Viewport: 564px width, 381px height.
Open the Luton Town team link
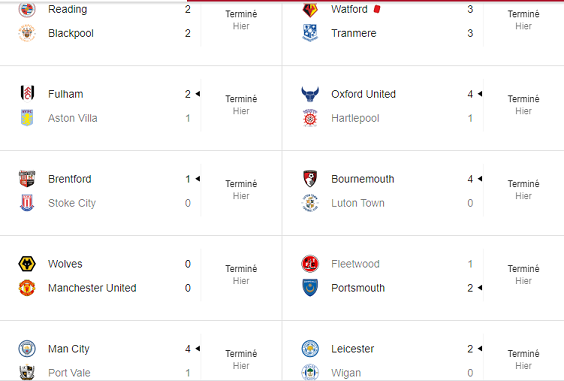(358, 203)
